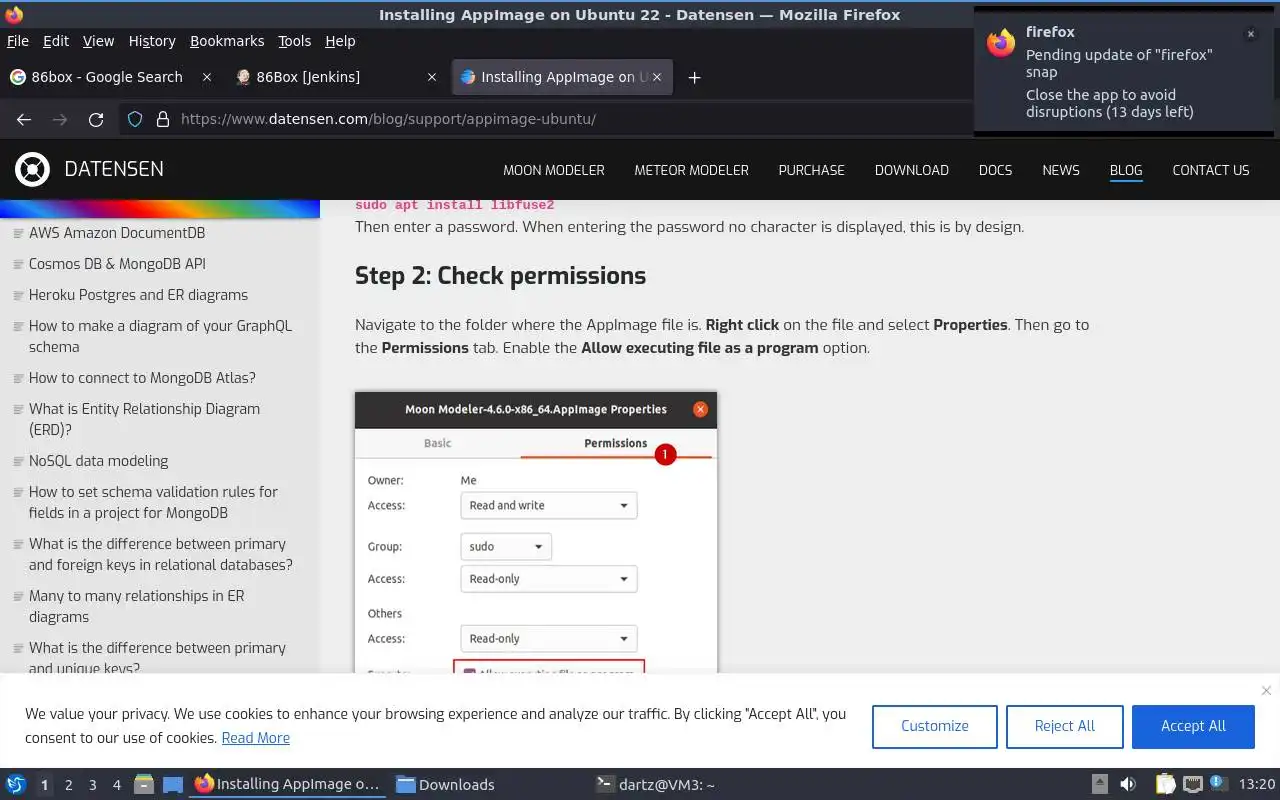Click the clipboard tray icon
1280x800 pixels.
tap(1166, 784)
